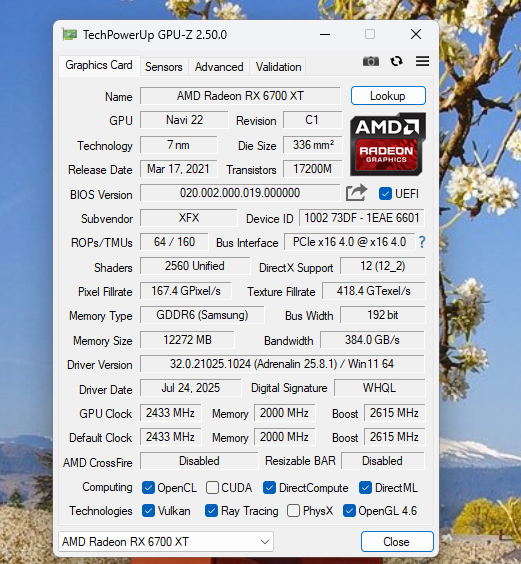Click the Device ID 1002 73DF field
The height and width of the screenshot is (564, 521).
(362, 218)
